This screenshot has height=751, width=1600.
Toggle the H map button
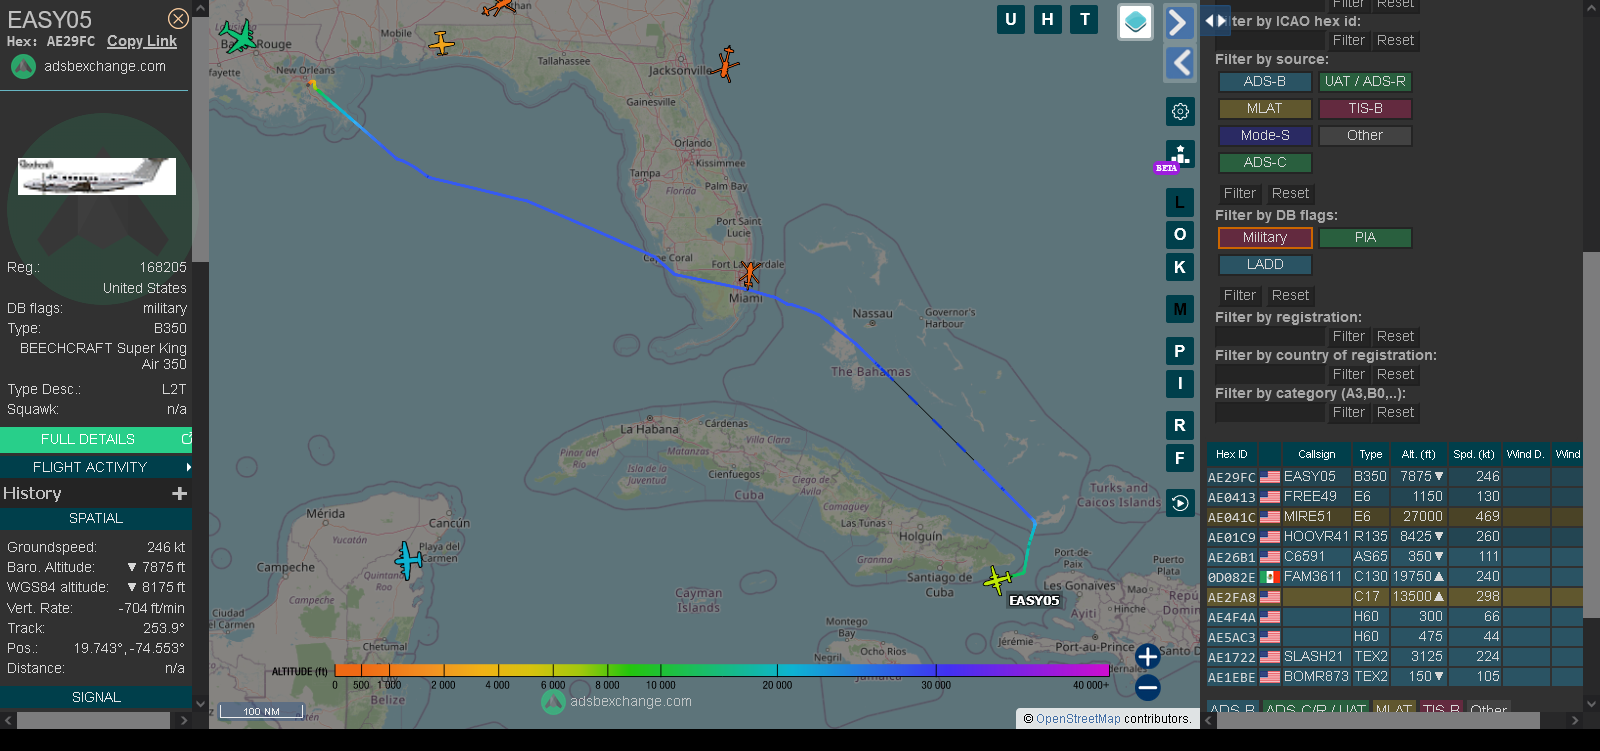1047,19
